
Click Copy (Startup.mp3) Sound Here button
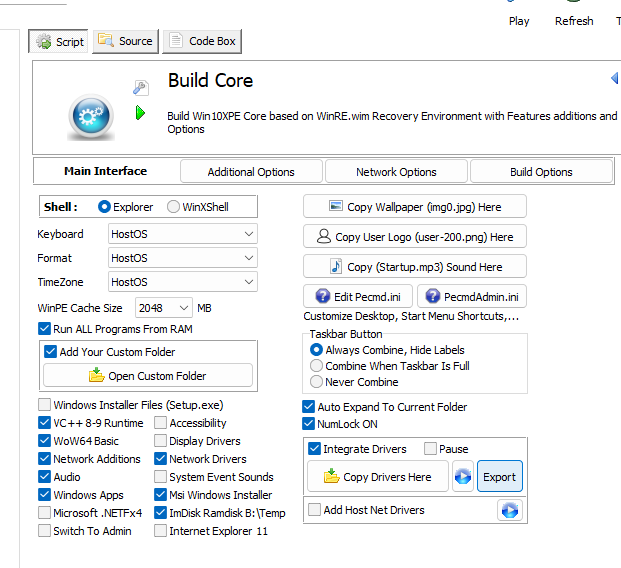click(415, 267)
